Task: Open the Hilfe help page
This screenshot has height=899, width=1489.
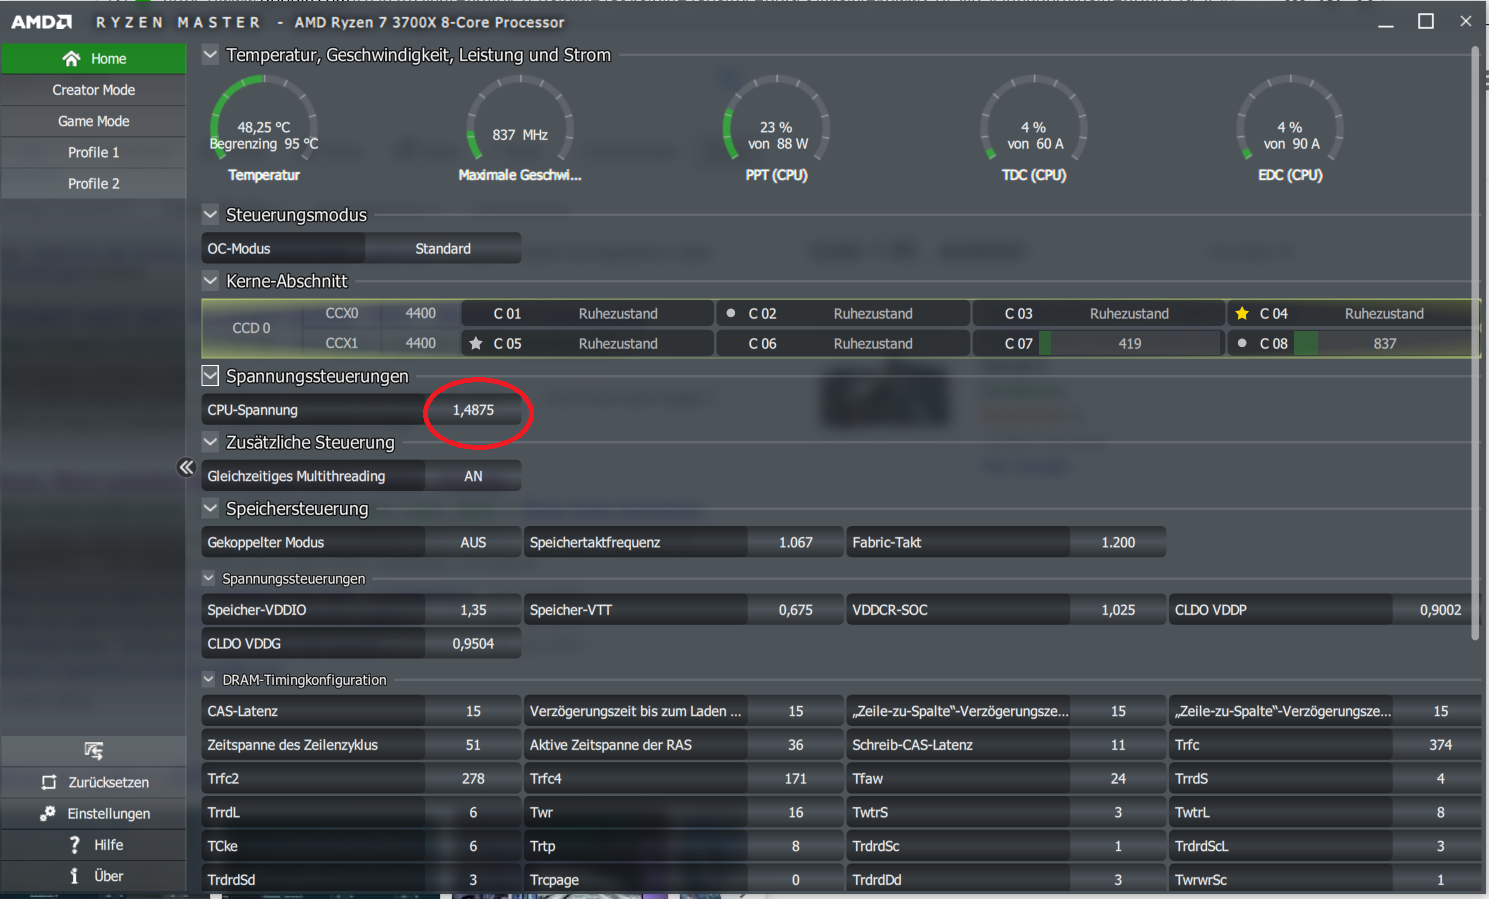Action: point(93,845)
